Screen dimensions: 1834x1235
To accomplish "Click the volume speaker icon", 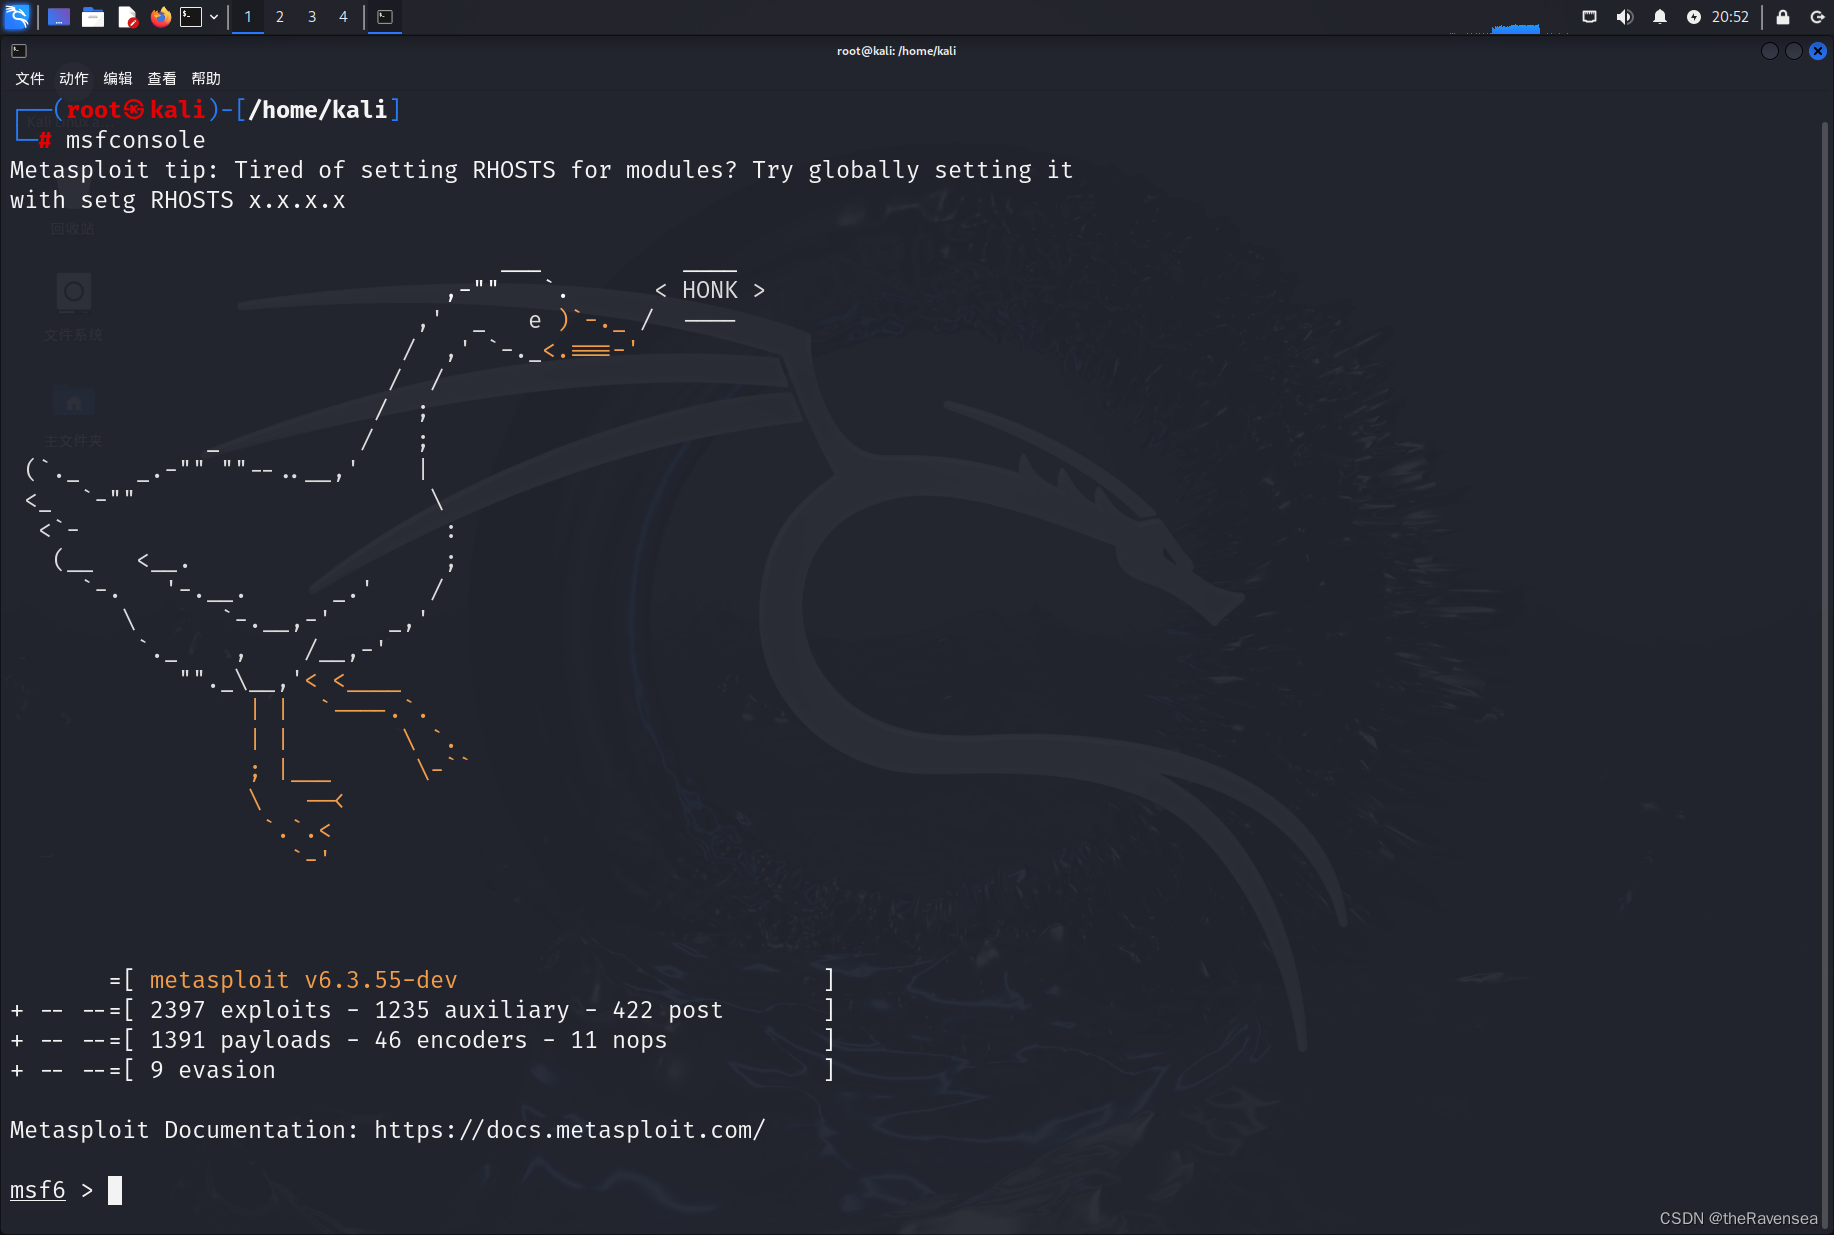I will coord(1624,17).
